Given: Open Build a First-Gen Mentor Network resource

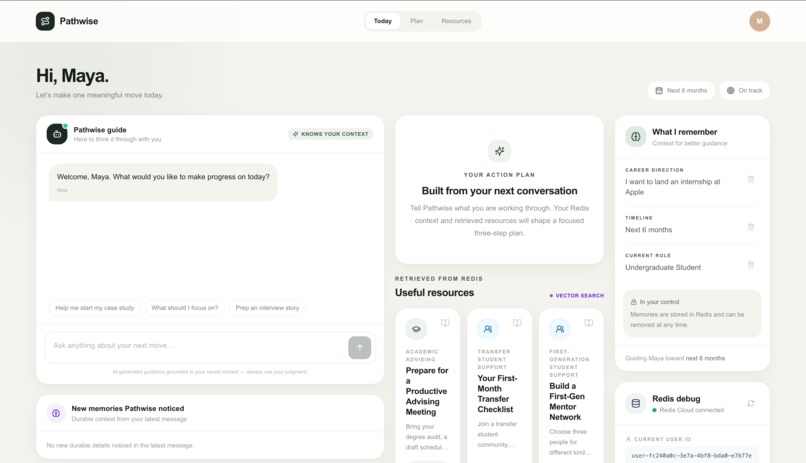Looking at the screenshot, I should pos(566,401).
